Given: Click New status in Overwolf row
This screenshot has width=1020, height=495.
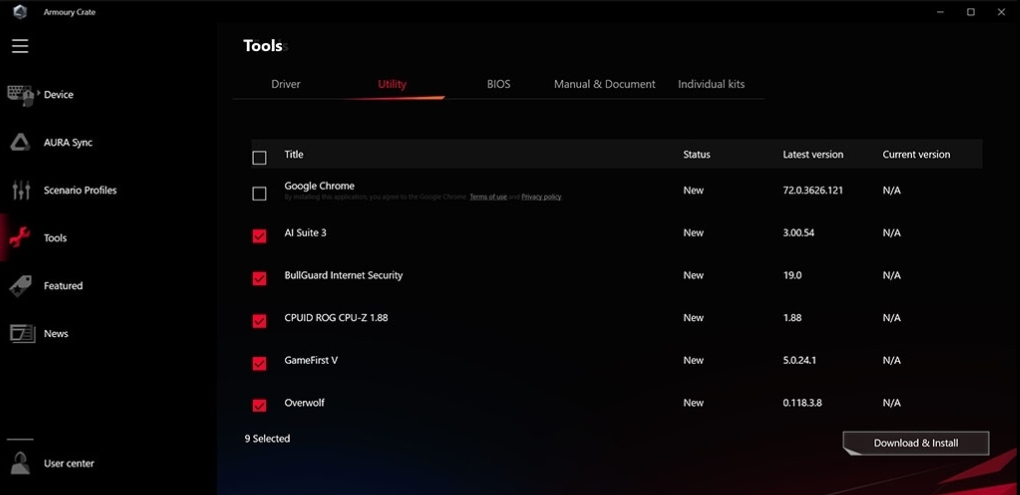Looking at the screenshot, I should [693, 403].
